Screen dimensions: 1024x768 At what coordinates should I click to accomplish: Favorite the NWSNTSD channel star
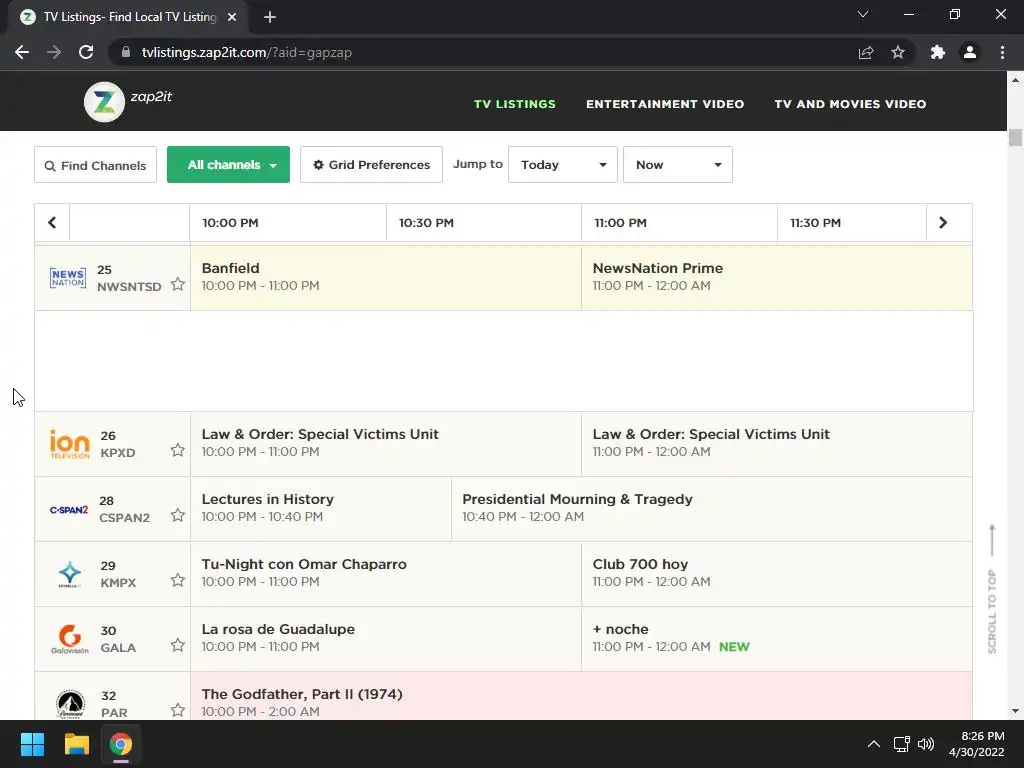(x=178, y=284)
